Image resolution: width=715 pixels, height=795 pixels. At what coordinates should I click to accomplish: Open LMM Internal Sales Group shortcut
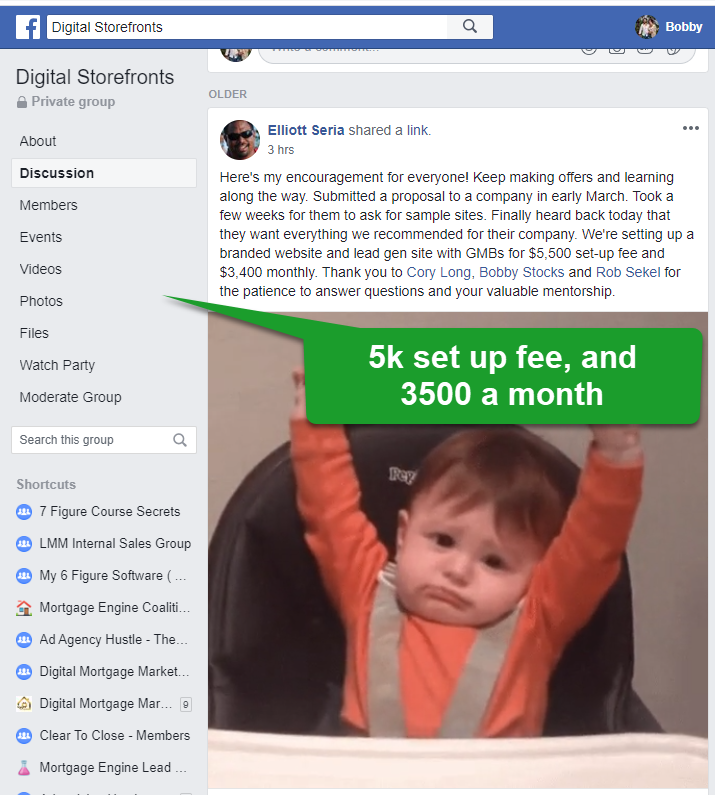[115, 544]
